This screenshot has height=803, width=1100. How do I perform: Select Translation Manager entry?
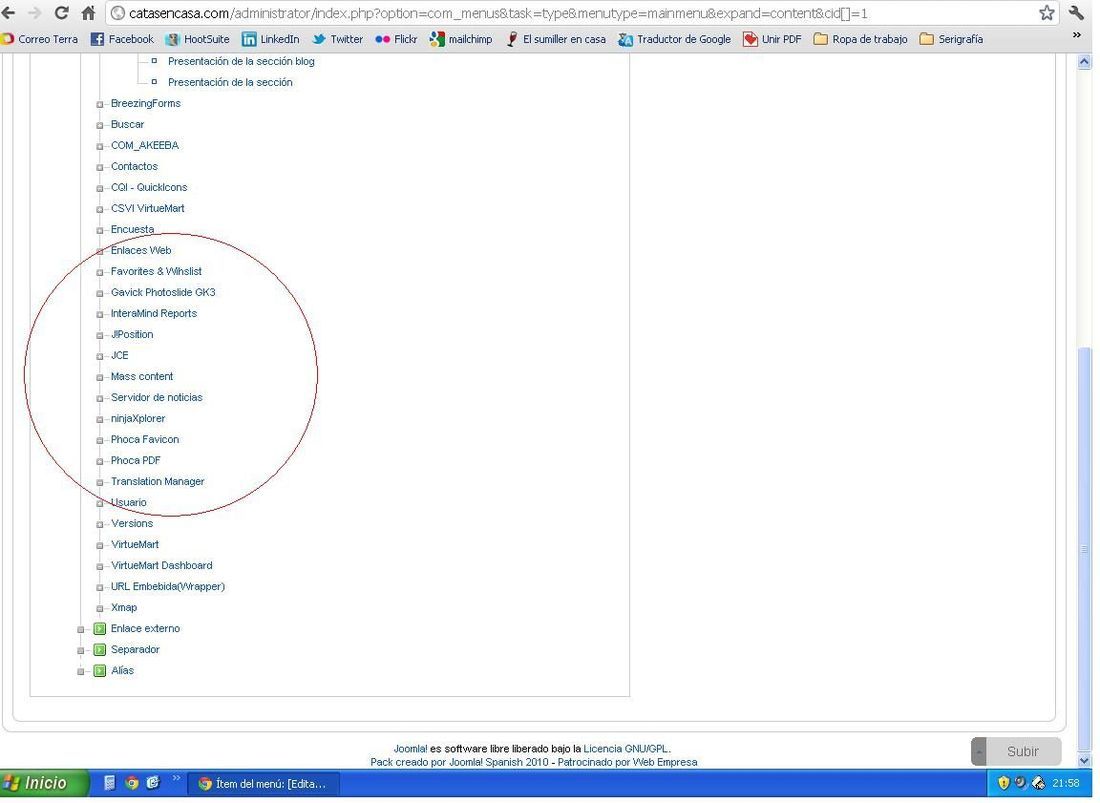[157, 483]
